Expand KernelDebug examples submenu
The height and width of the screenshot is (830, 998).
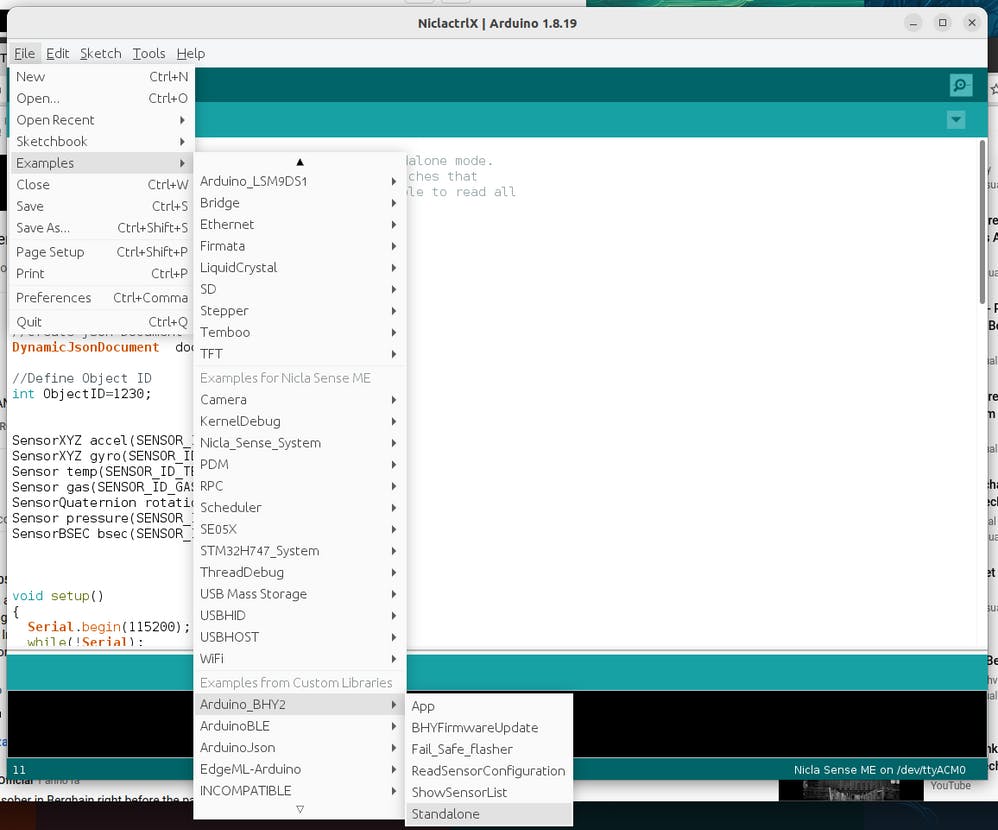[299, 421]
